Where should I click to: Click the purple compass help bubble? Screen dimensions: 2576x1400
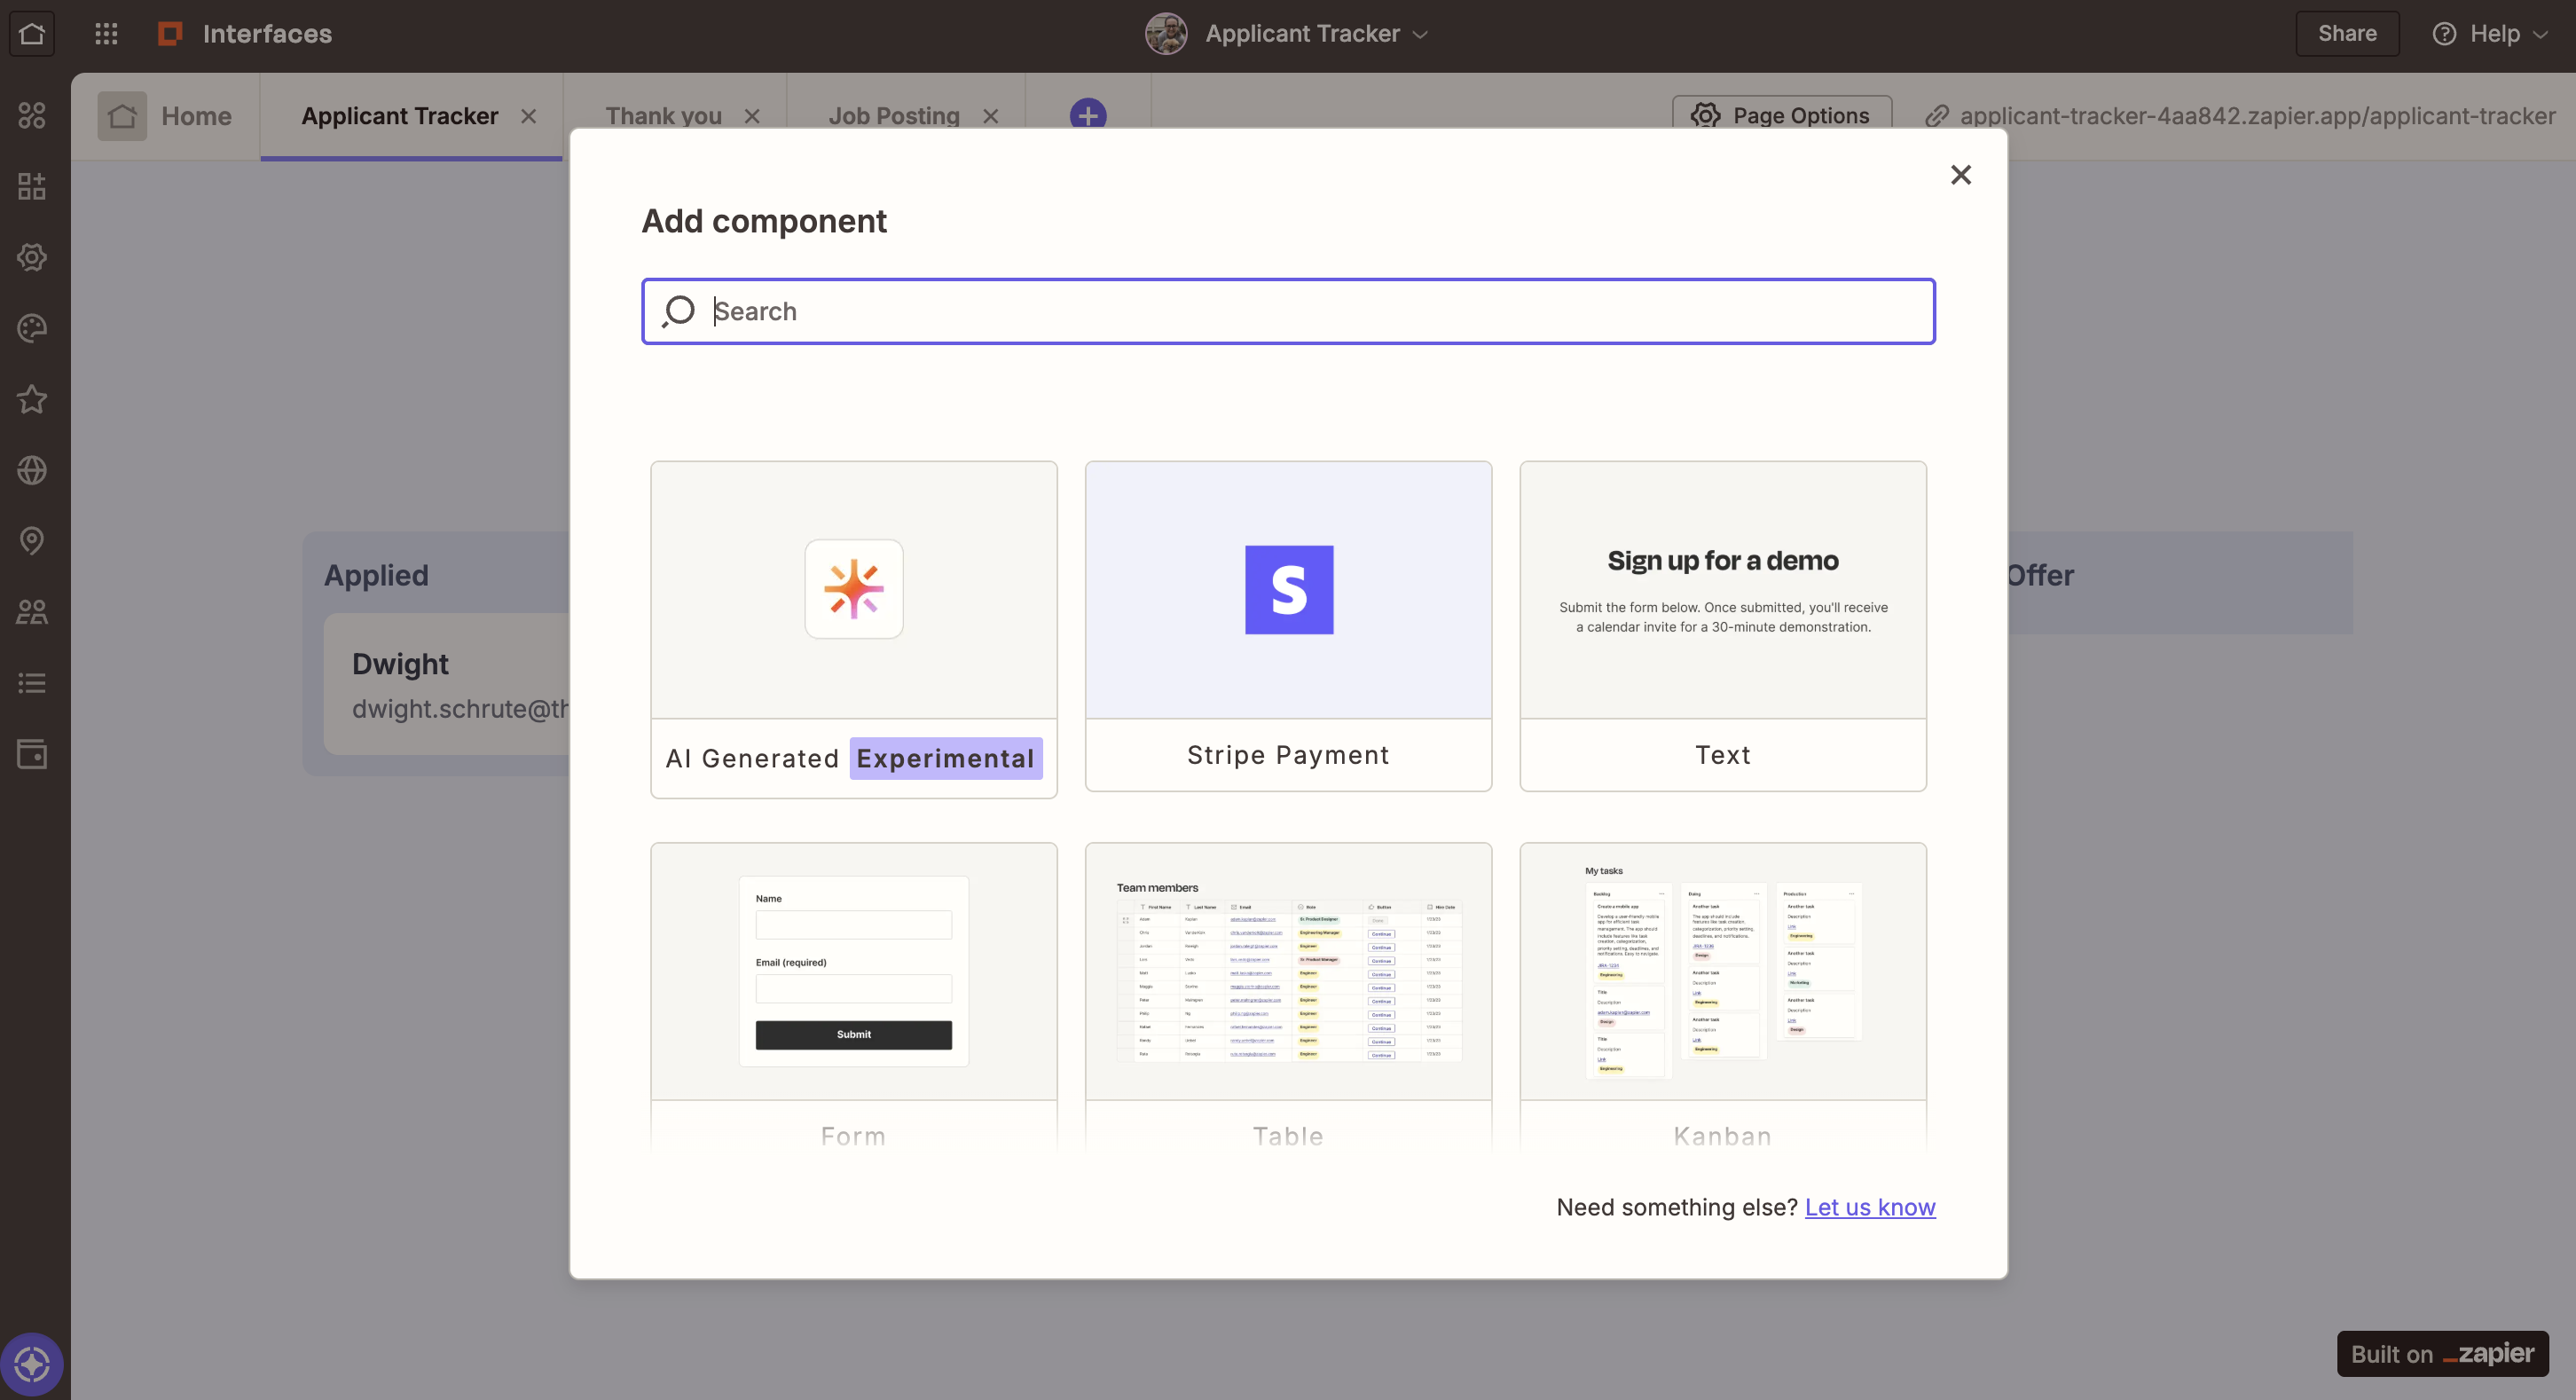(x=32, y=1364)
